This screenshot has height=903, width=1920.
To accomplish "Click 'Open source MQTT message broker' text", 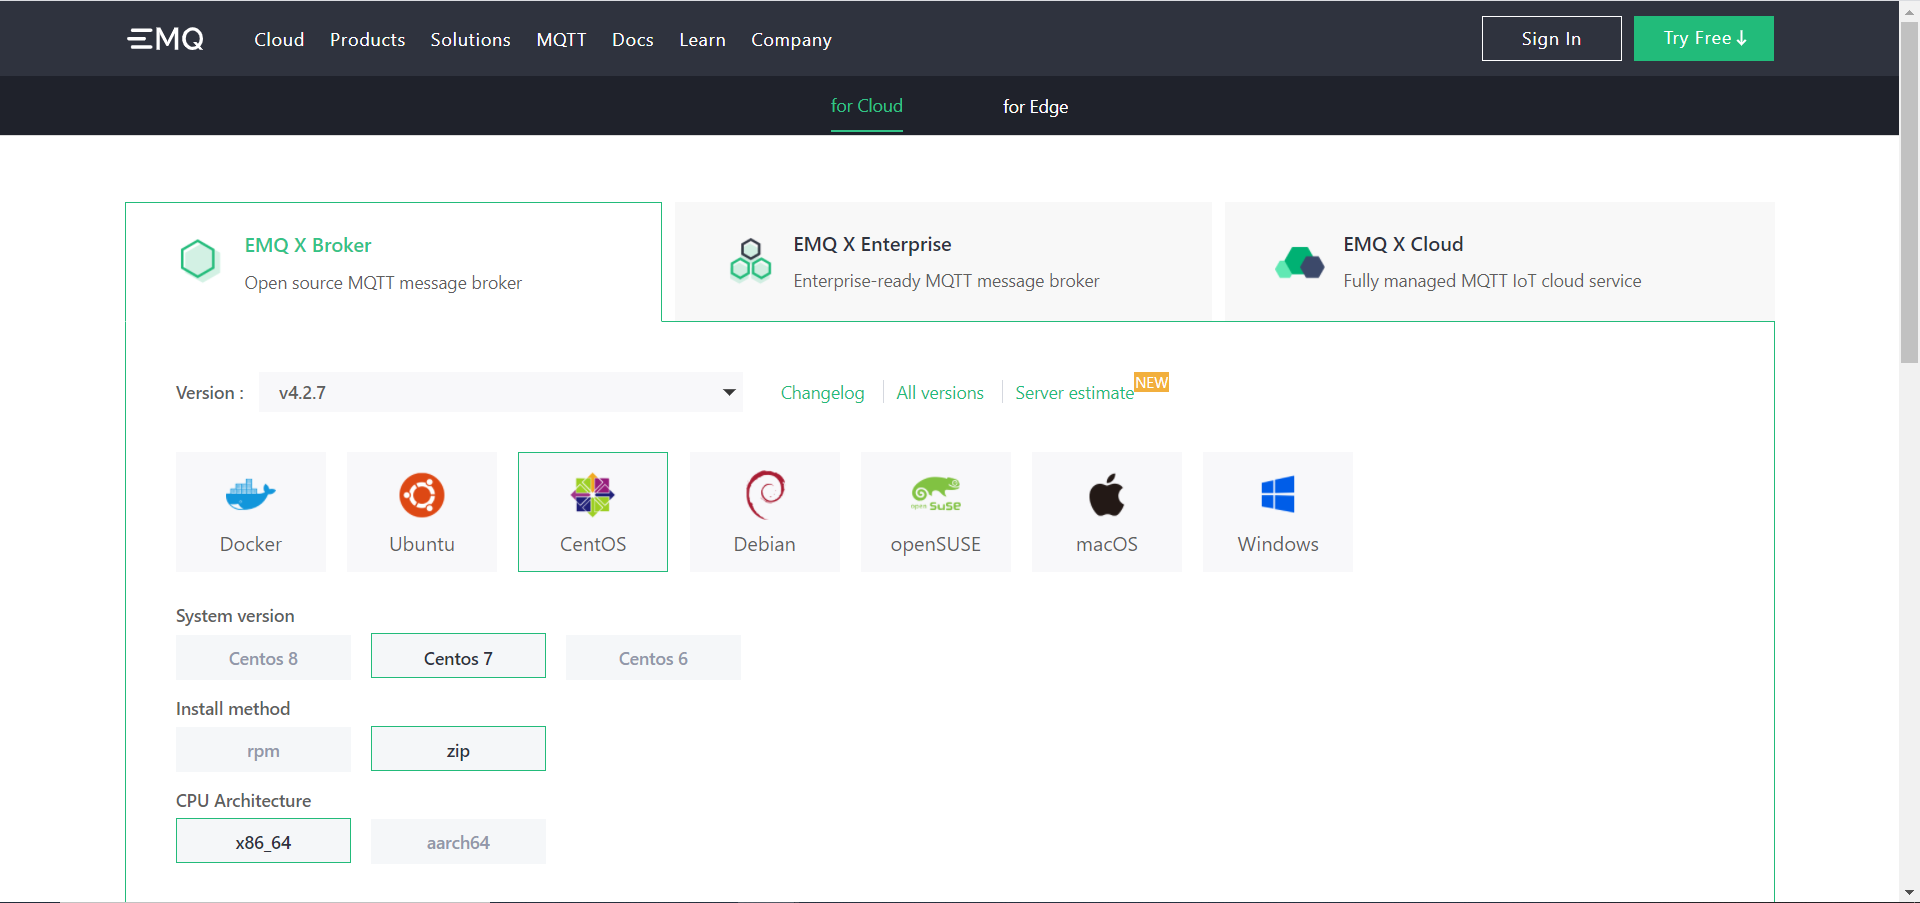I will pos(383,283).
